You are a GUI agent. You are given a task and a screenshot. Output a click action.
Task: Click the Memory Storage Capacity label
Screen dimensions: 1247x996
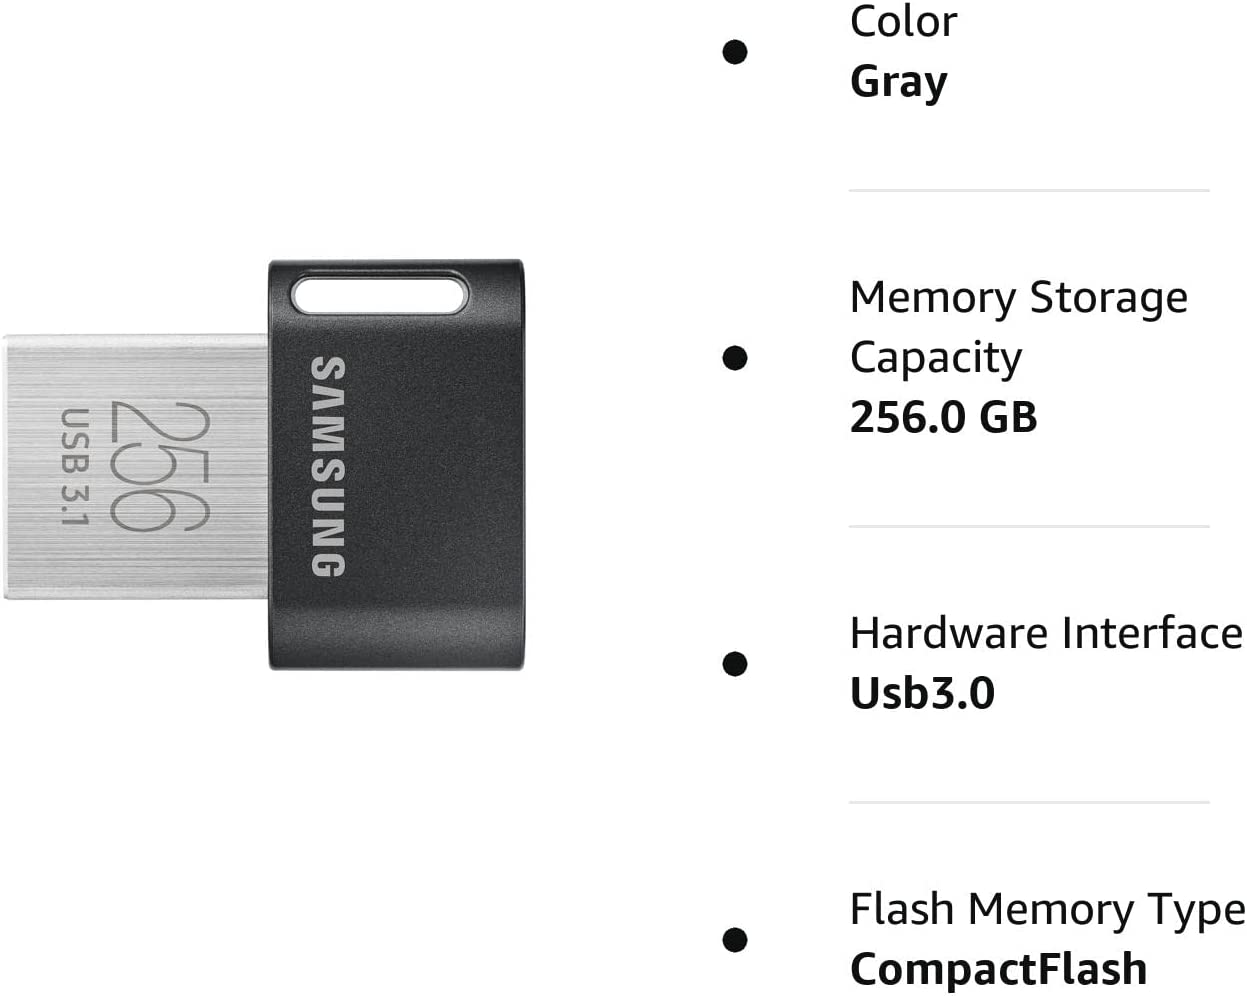(x=1018, y=327)
